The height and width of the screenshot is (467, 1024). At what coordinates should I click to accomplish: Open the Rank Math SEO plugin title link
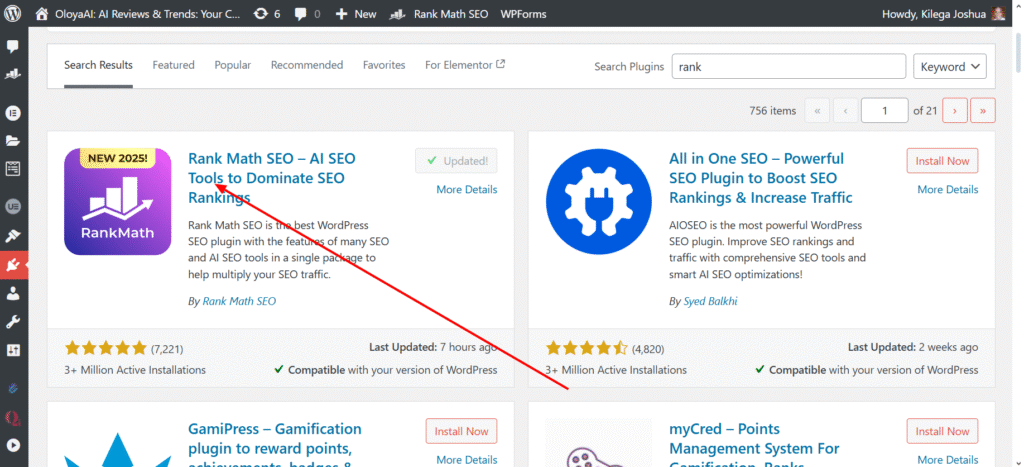(x=272, y=178)
